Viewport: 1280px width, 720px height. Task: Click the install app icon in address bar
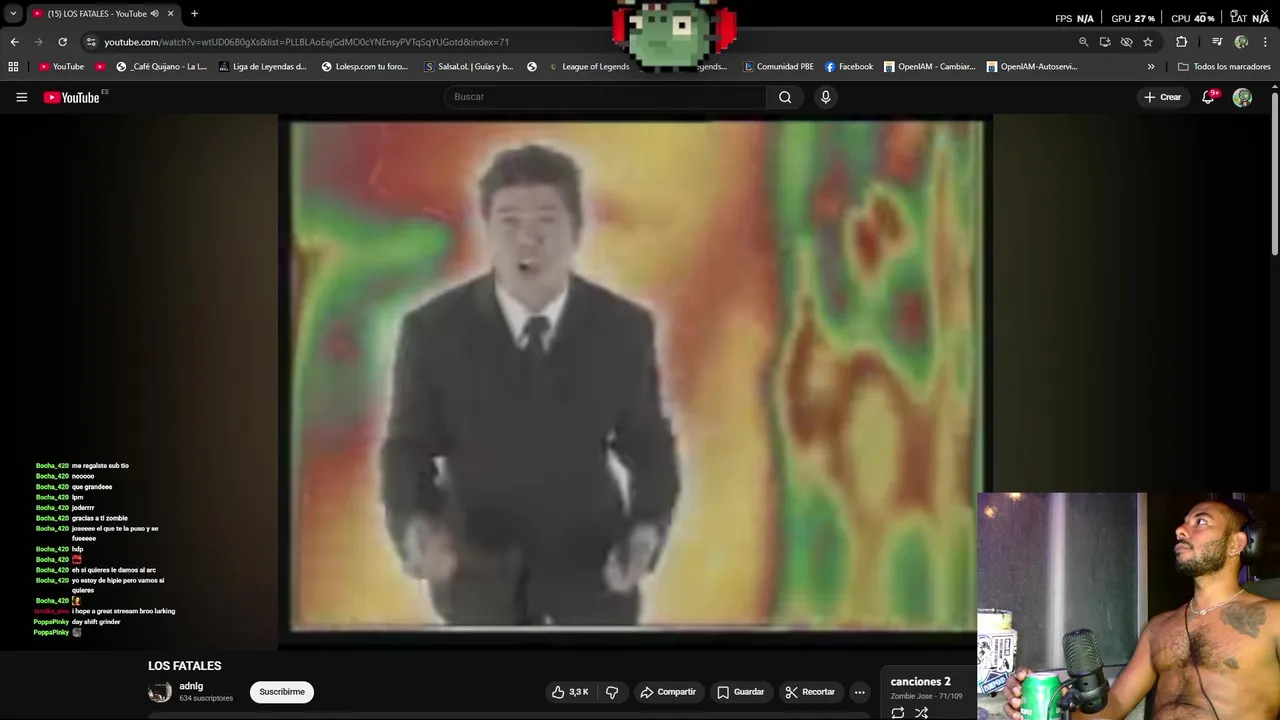1105,42
